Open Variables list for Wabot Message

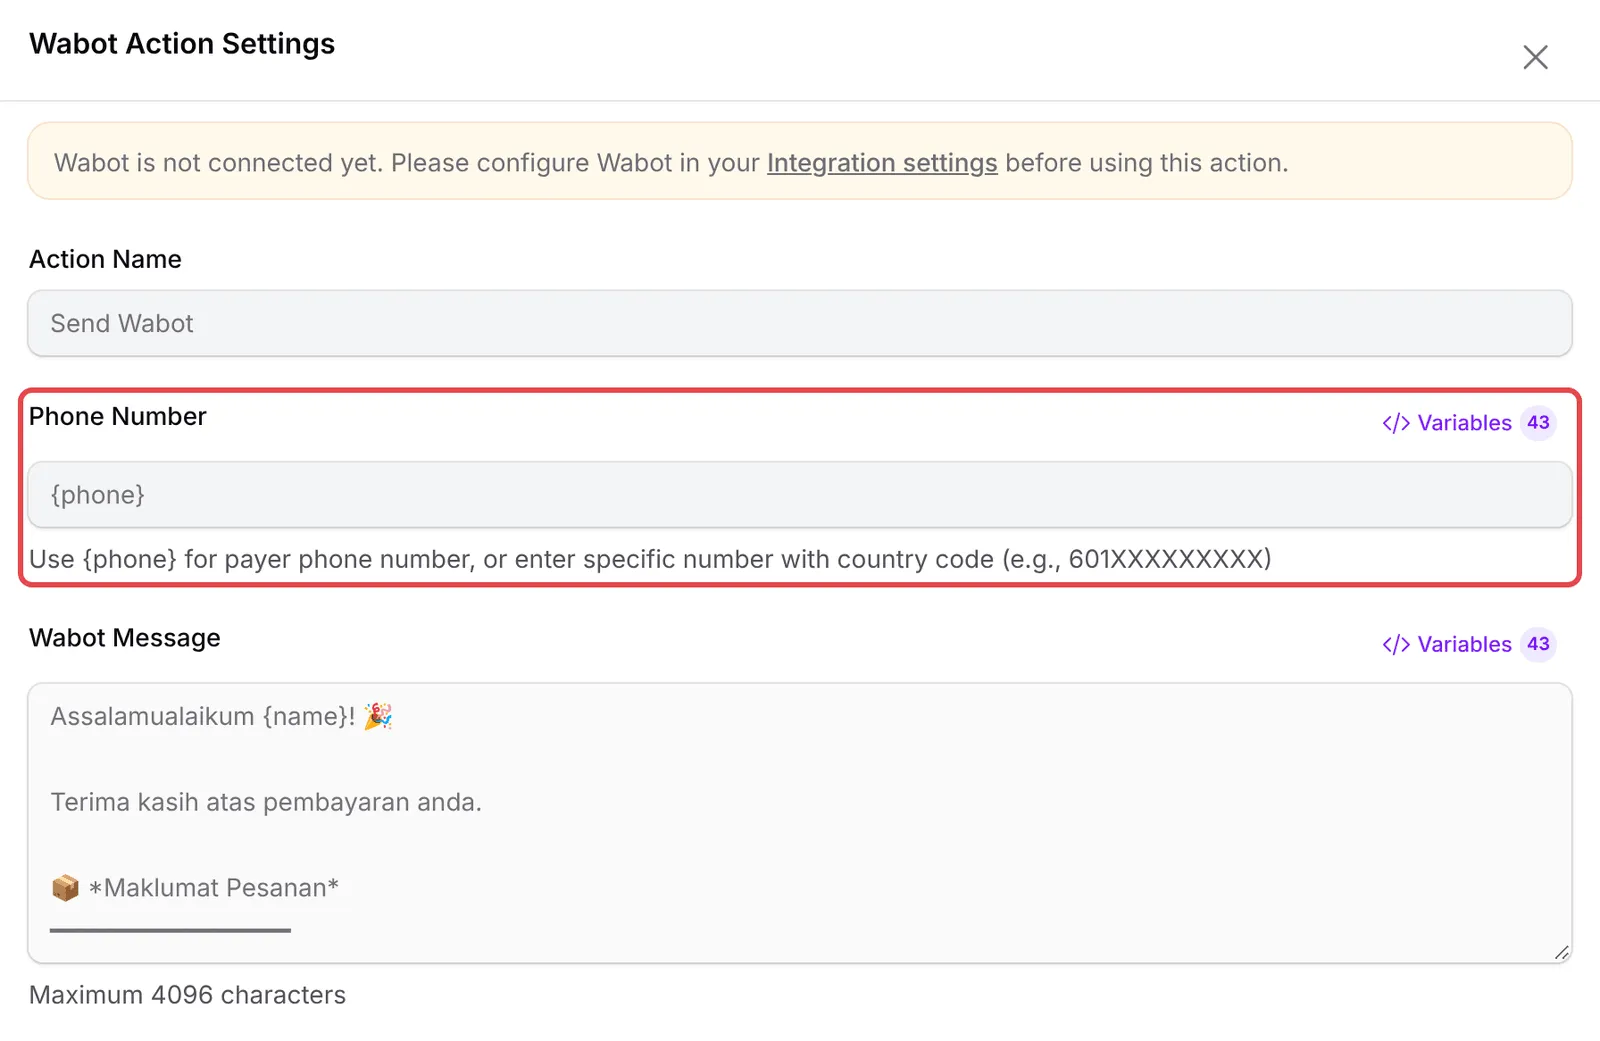[1468, 644]
